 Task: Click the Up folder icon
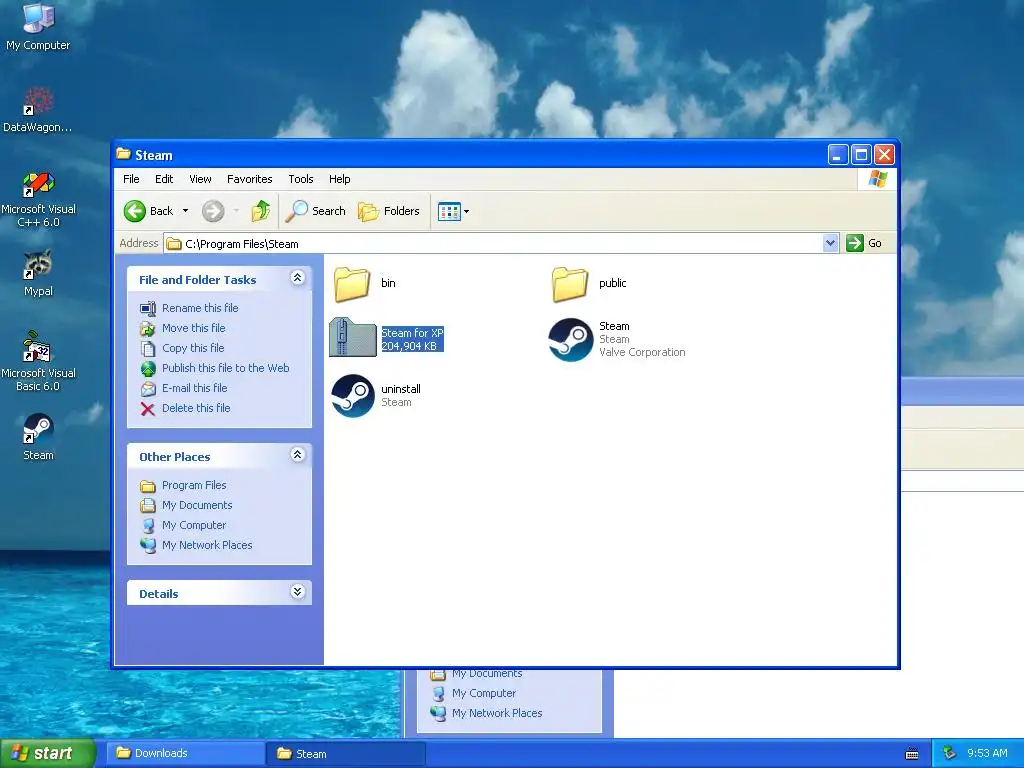pyautogui.click(x=261, y=211)
